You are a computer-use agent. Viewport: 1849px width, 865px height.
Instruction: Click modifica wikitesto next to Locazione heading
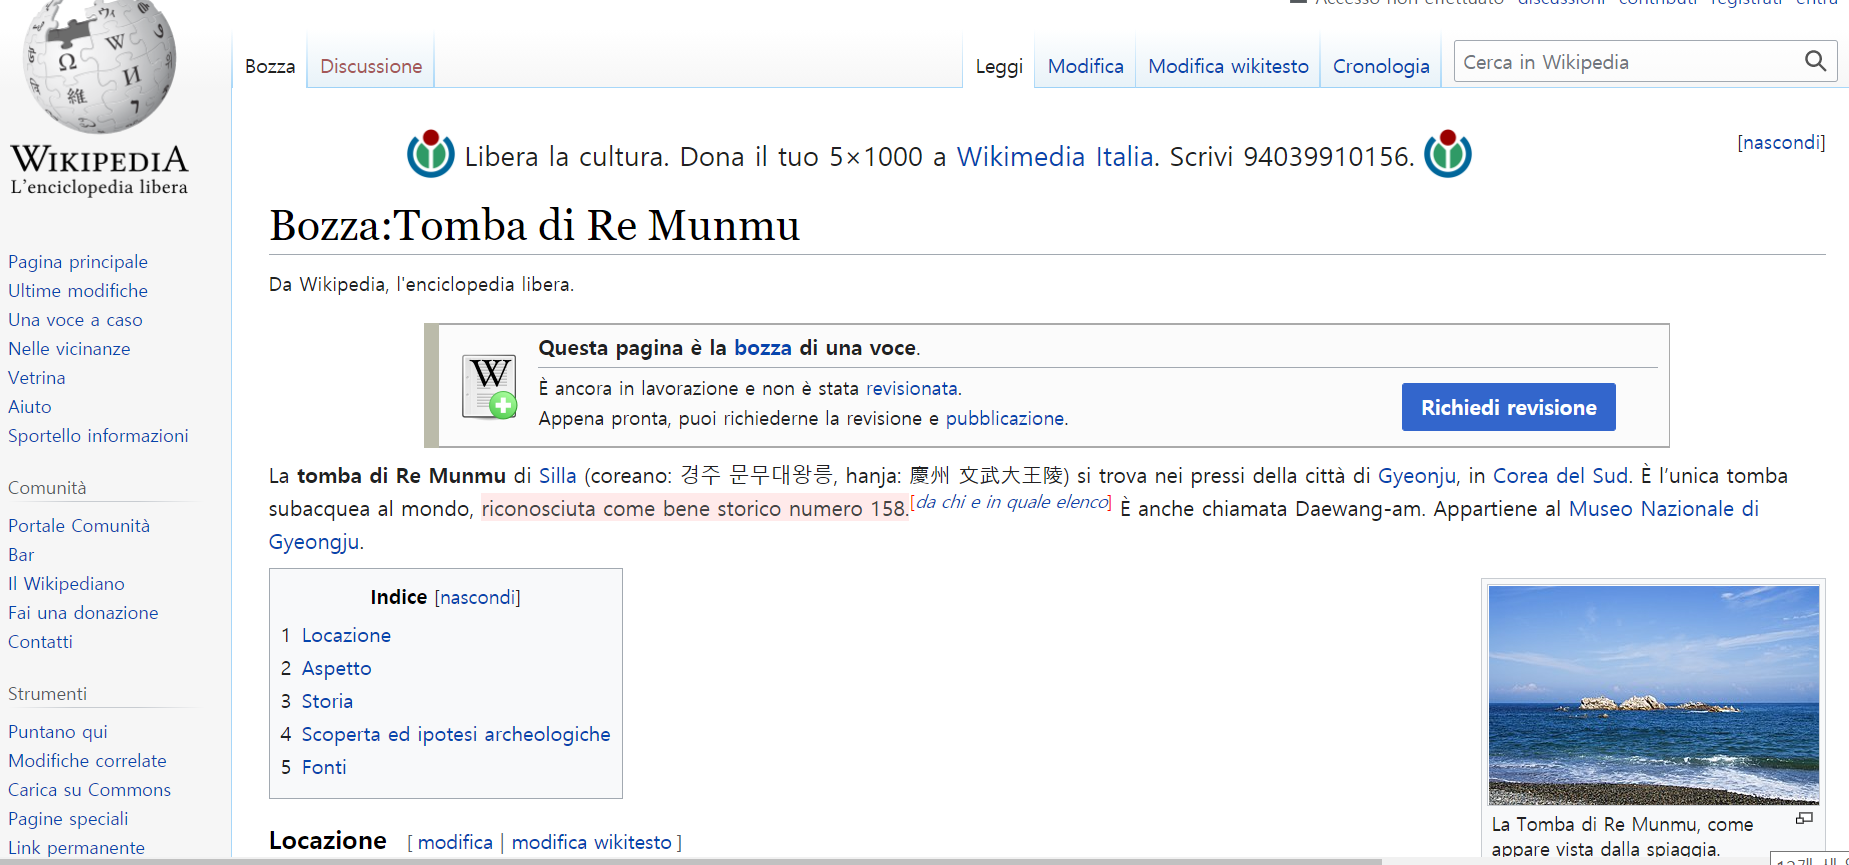(x=592, y=842)
